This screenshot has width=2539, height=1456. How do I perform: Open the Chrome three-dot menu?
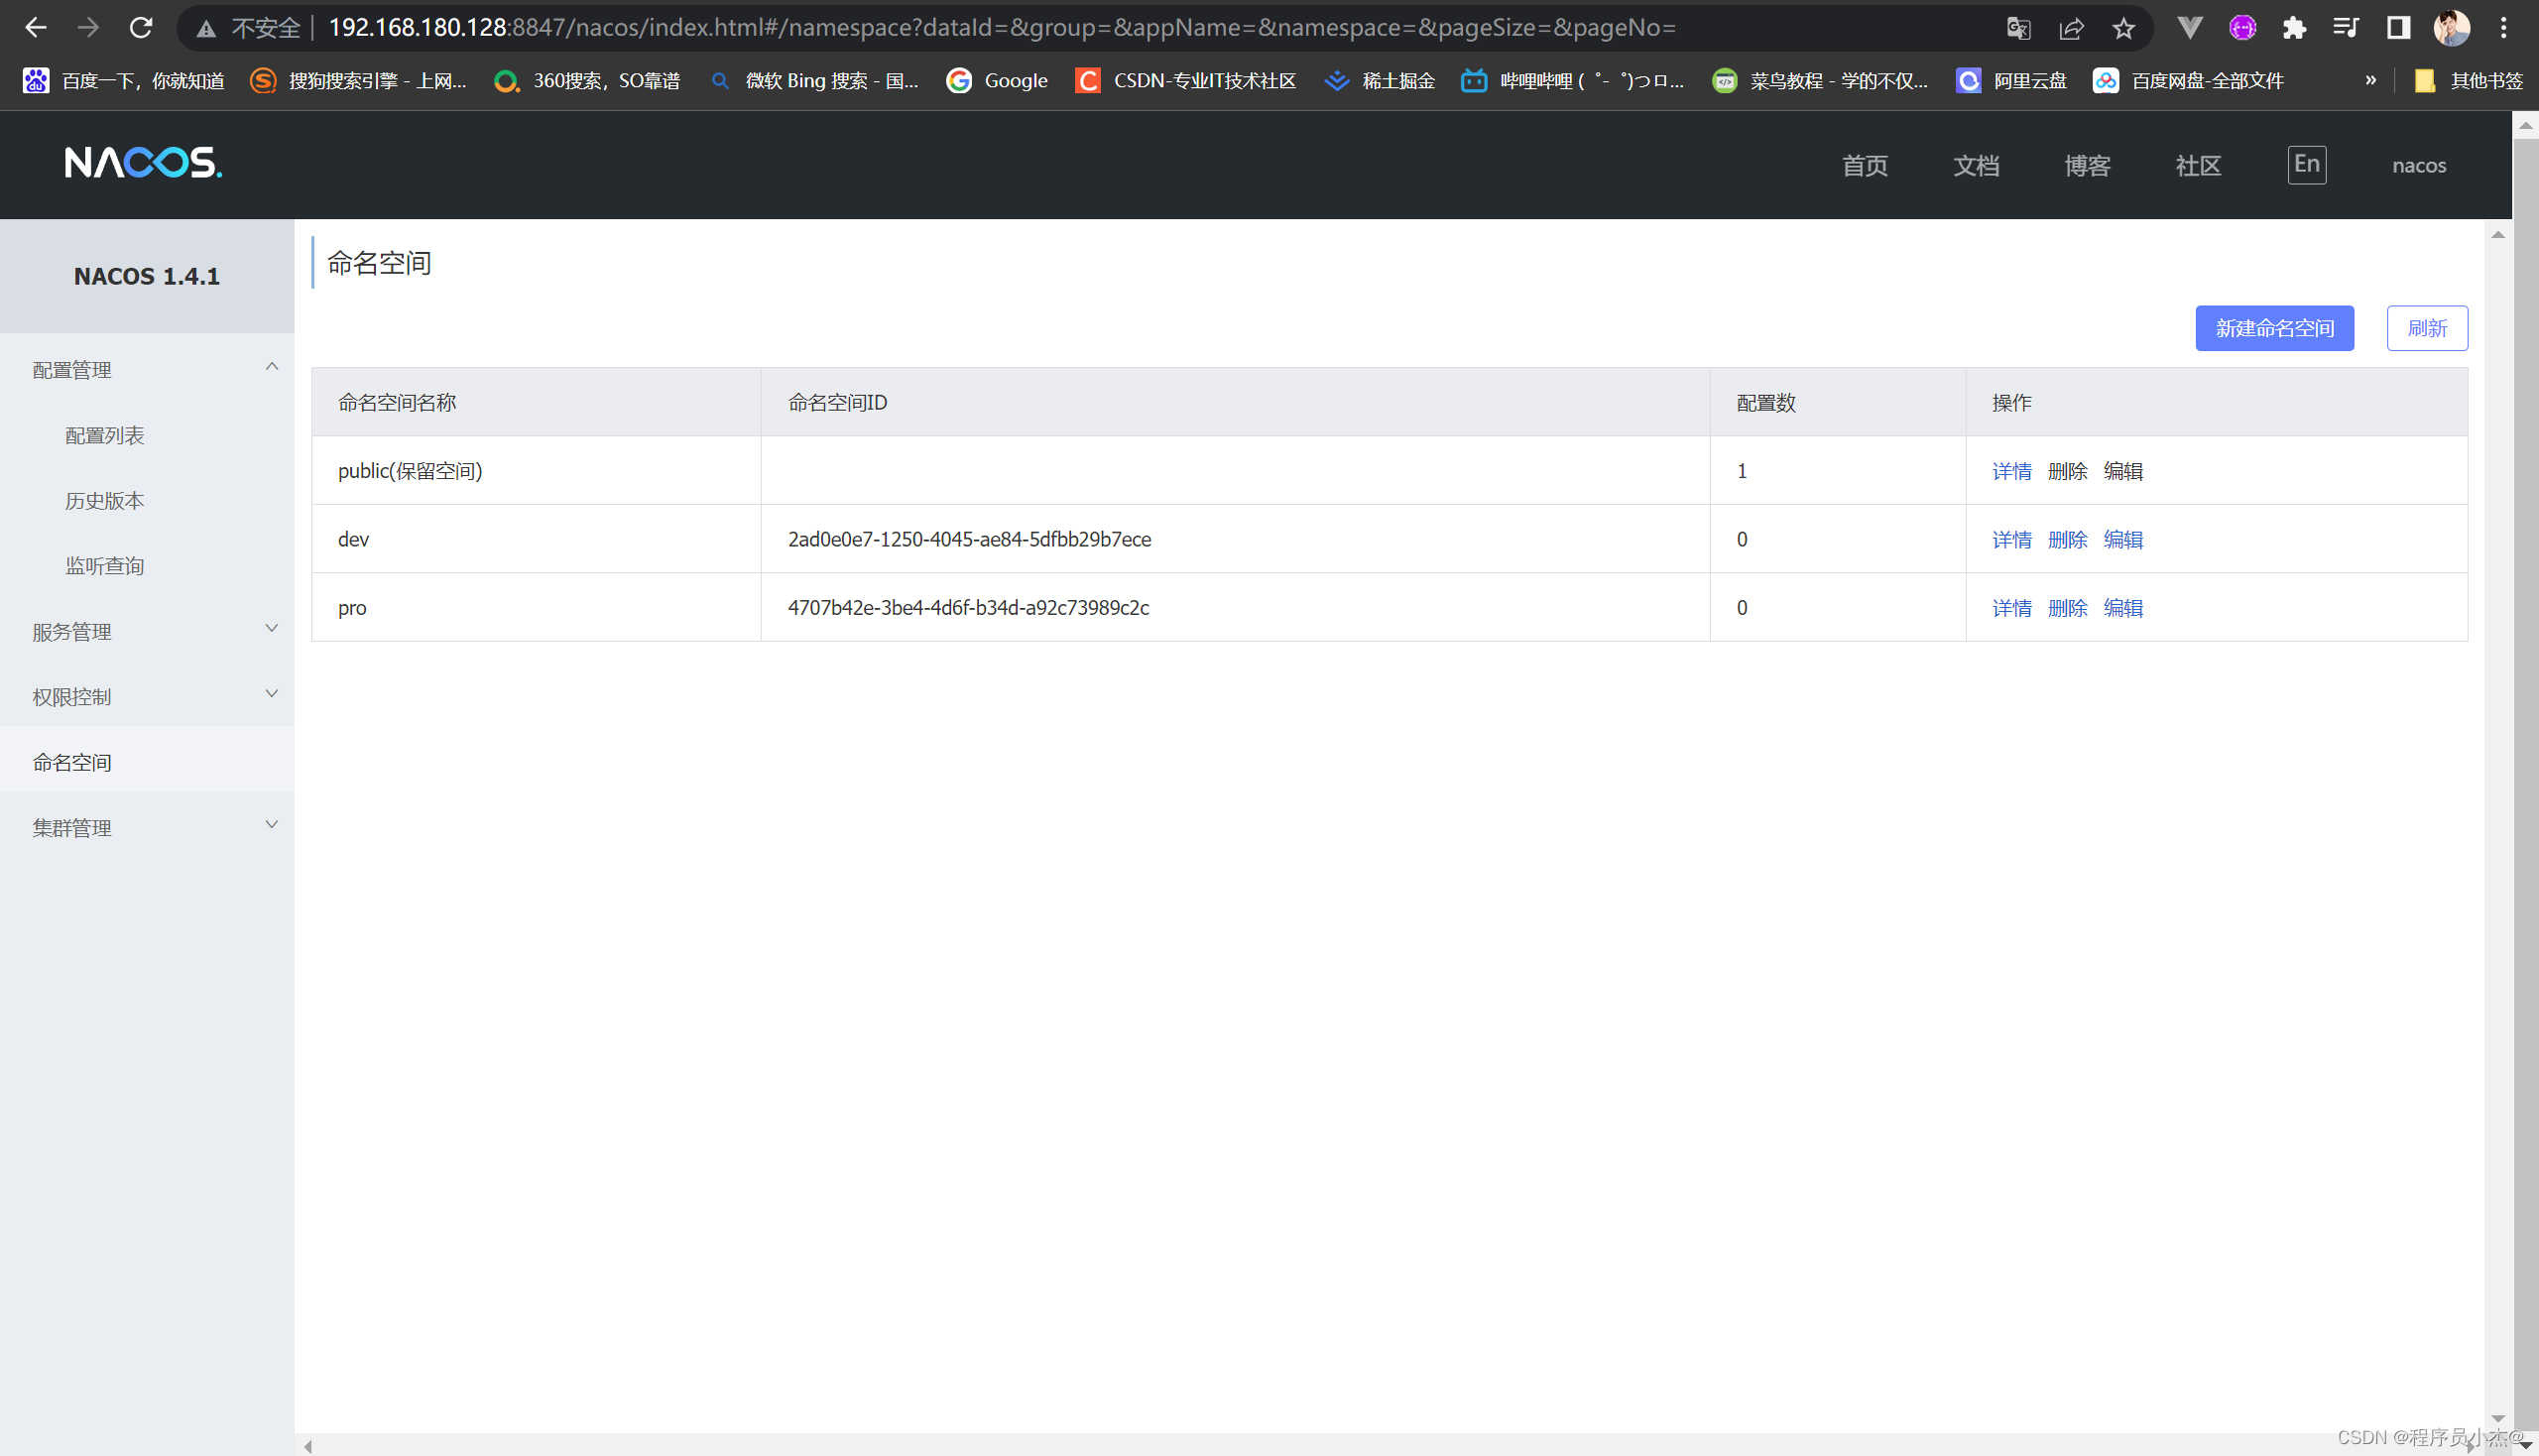pos(2503,28)
